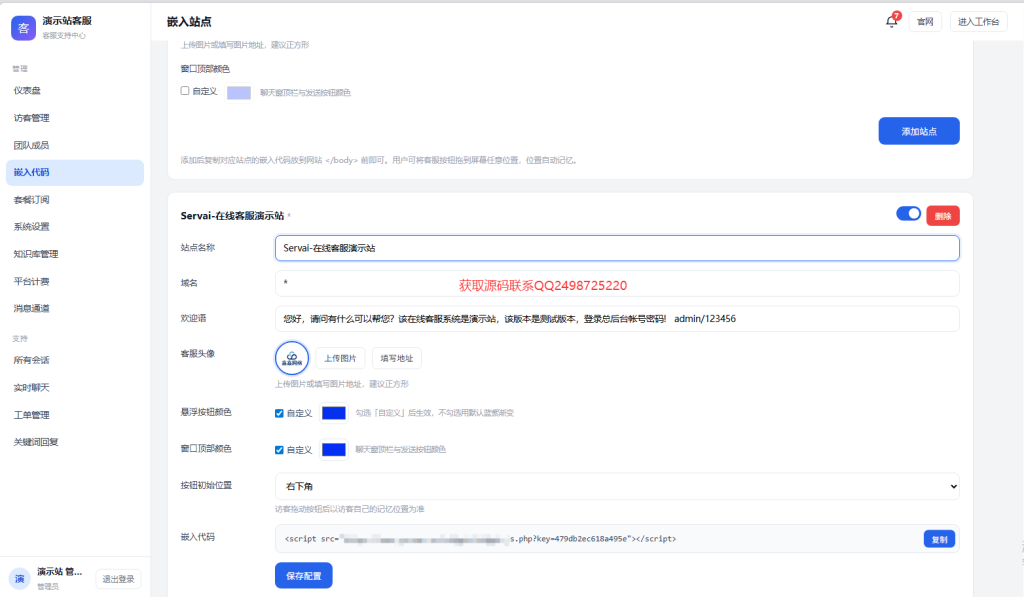Click 进入工作台 button
Screen dimensions: 1024x597
click(x=978, y=22)
